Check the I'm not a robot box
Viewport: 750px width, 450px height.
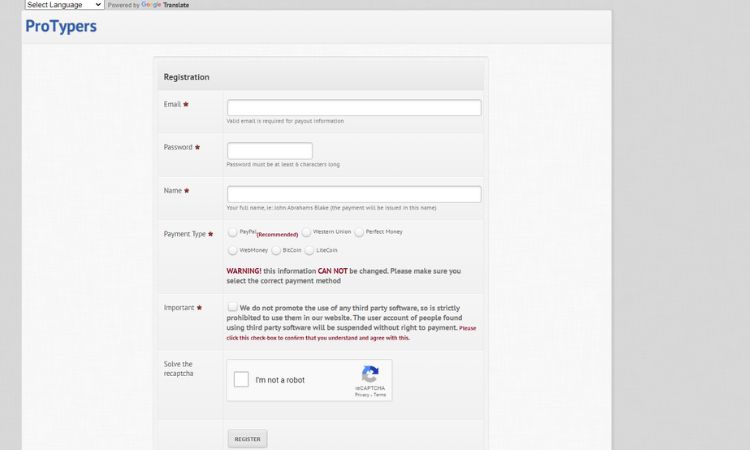click(241, 380)
